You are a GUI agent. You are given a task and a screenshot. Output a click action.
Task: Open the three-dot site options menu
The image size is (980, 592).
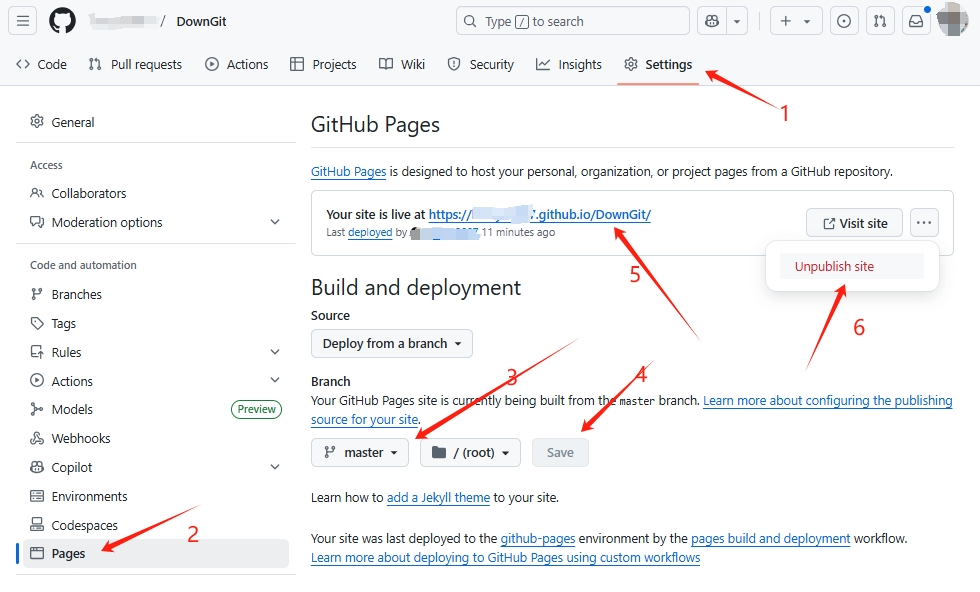click(924, 223)
